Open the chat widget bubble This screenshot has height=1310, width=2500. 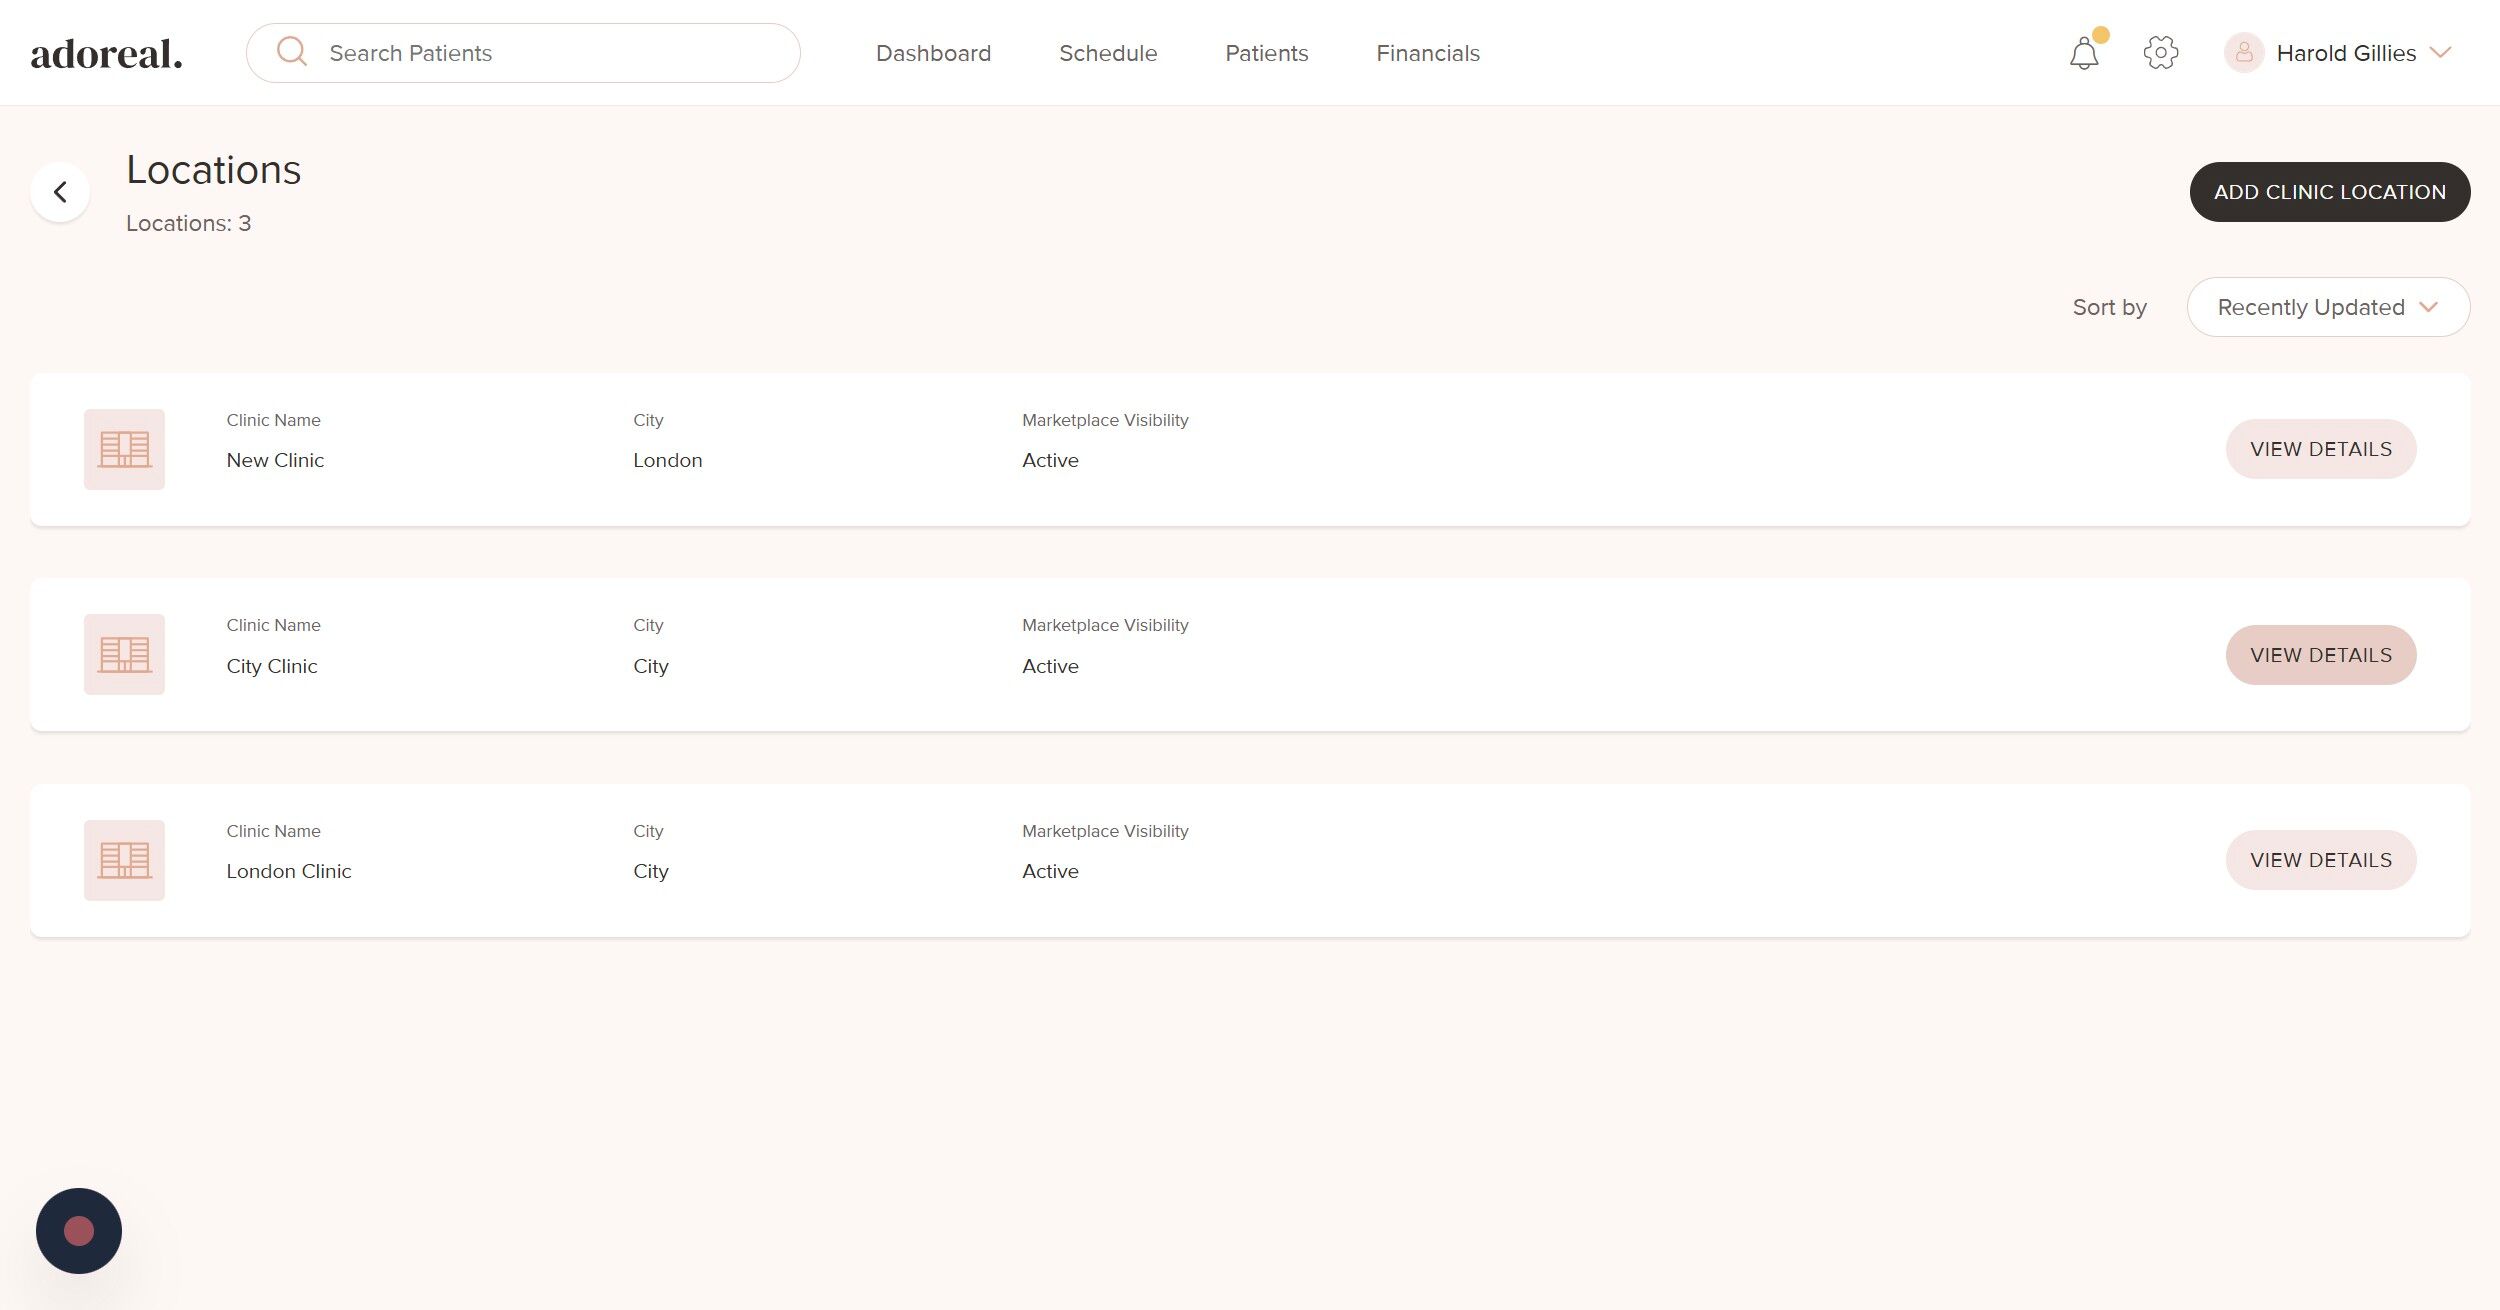coord(79,1230)
